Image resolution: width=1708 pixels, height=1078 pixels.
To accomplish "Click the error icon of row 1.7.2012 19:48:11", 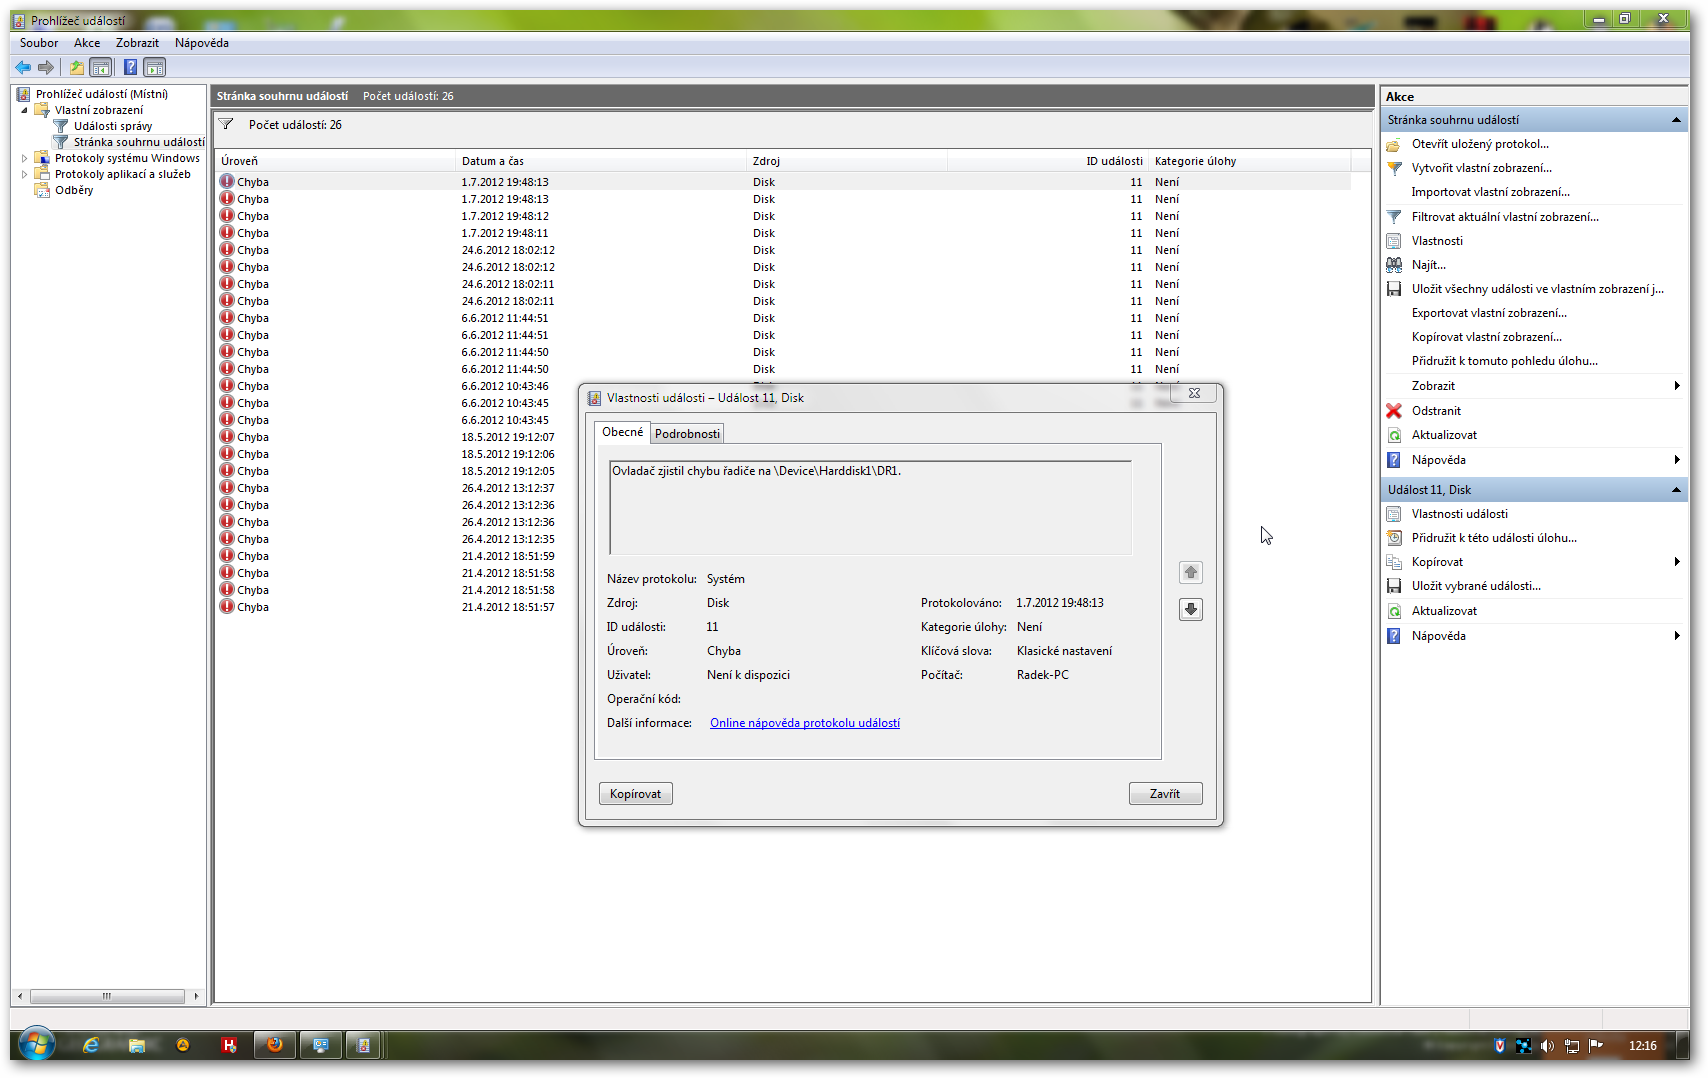I will point(227,233).
